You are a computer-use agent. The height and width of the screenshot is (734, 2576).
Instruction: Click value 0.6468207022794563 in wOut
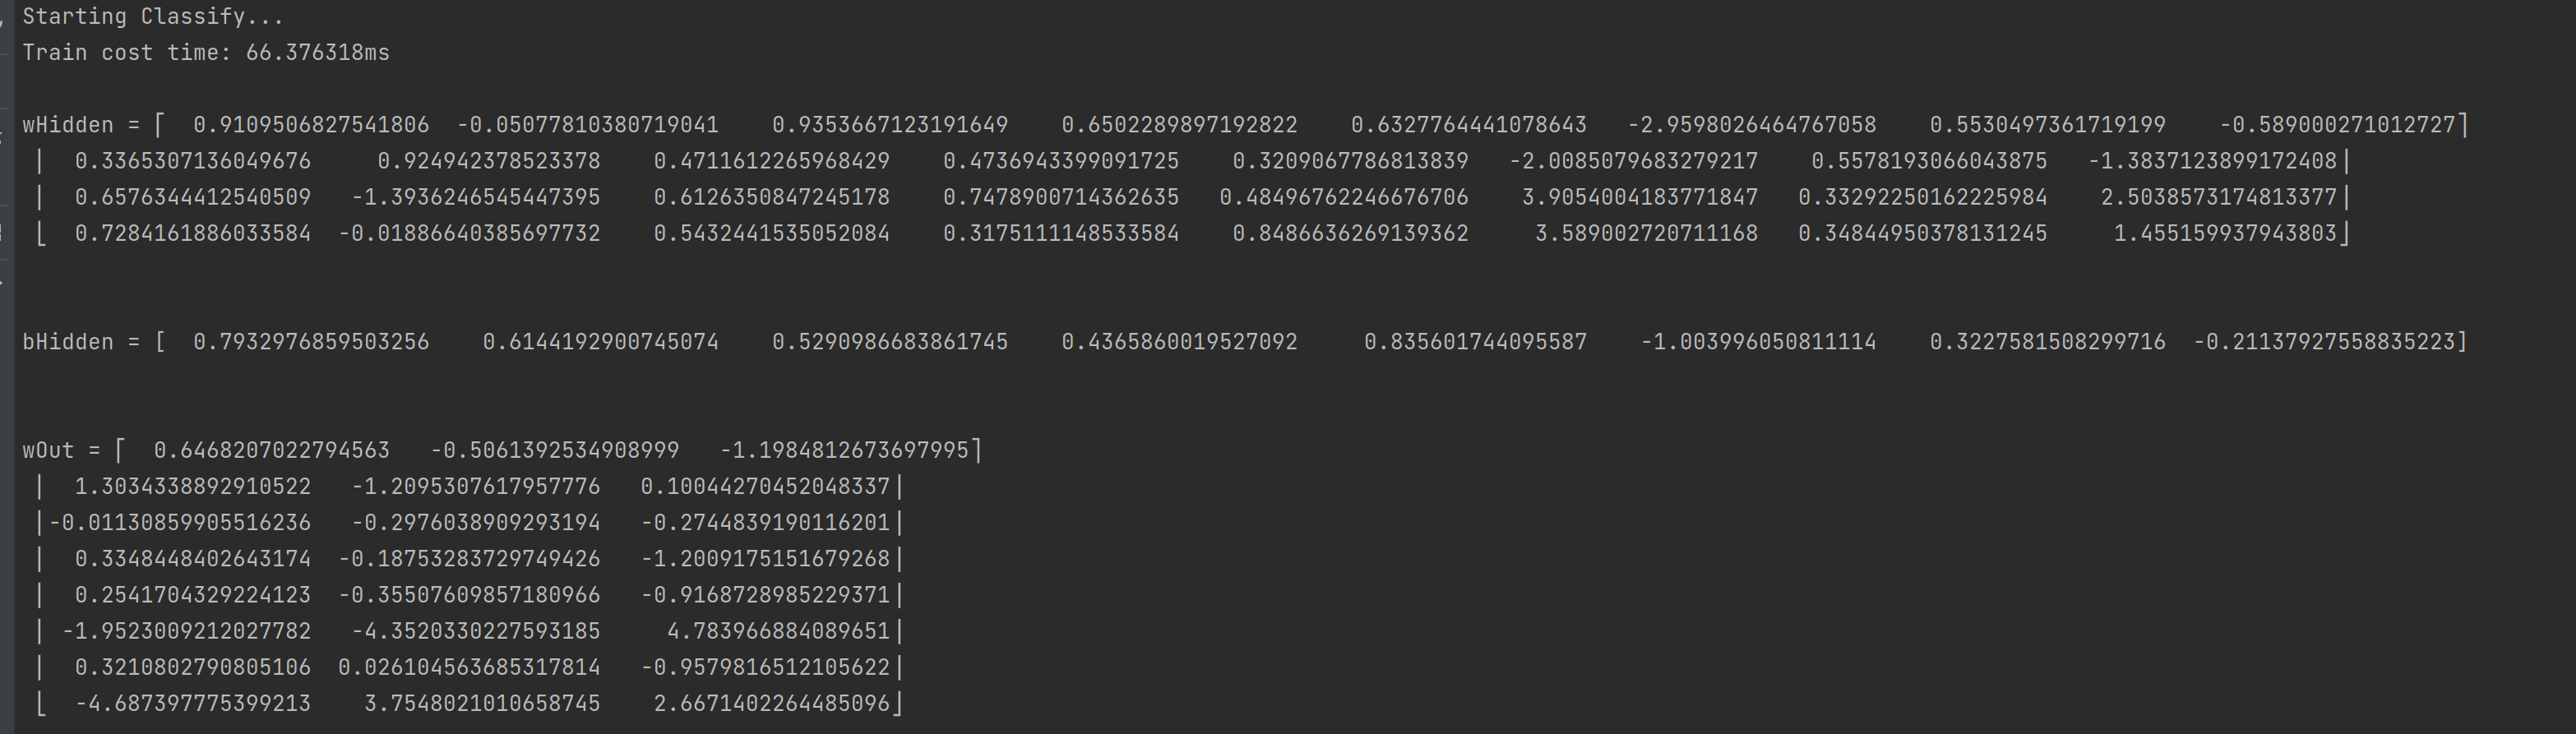[x=272, y=451]
